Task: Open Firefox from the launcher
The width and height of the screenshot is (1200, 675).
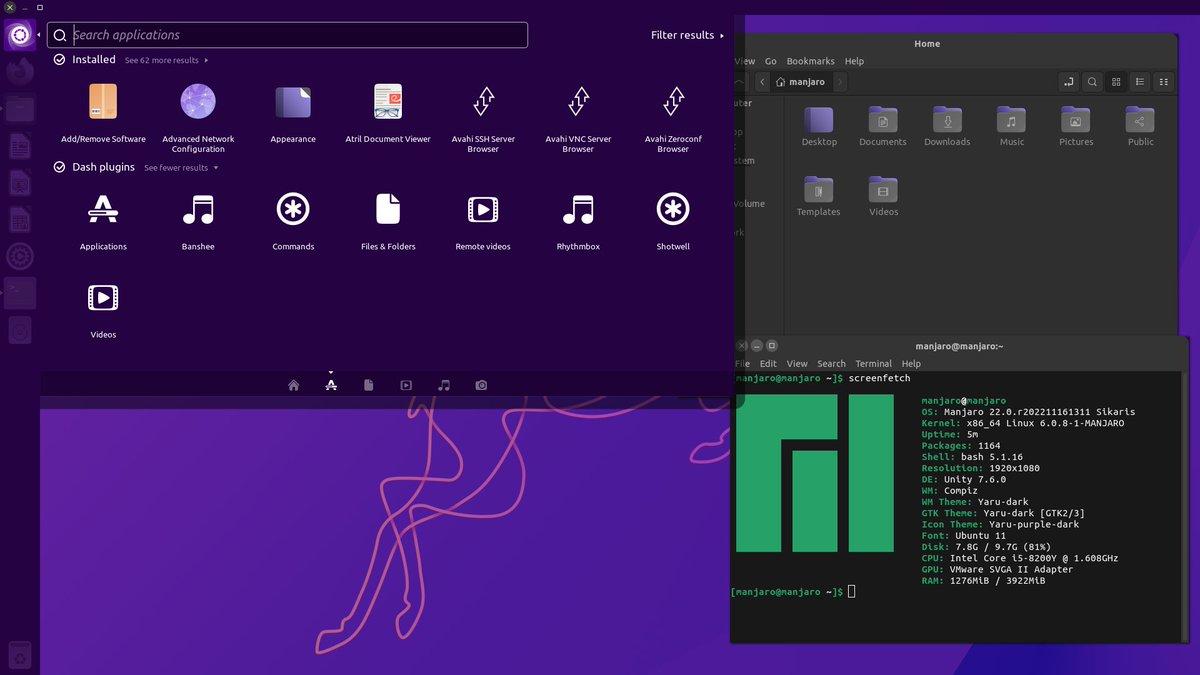Action: [20, 72]
